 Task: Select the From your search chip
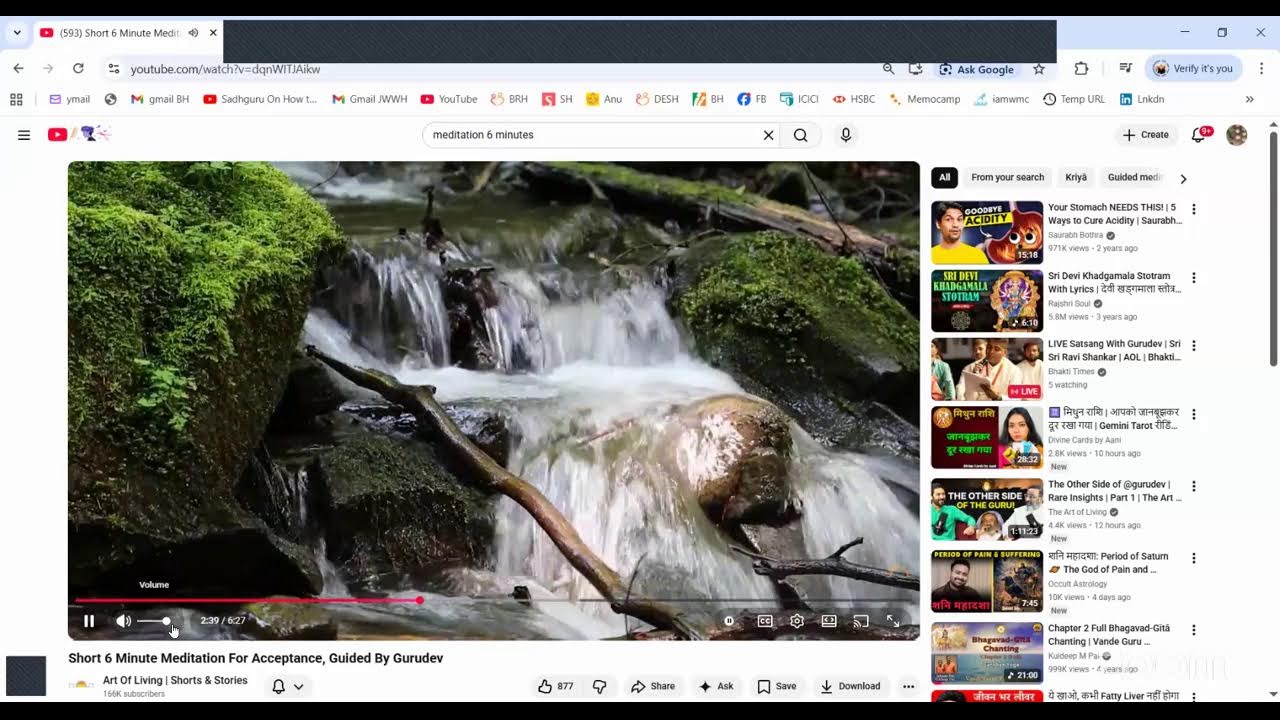[1007, 177]
